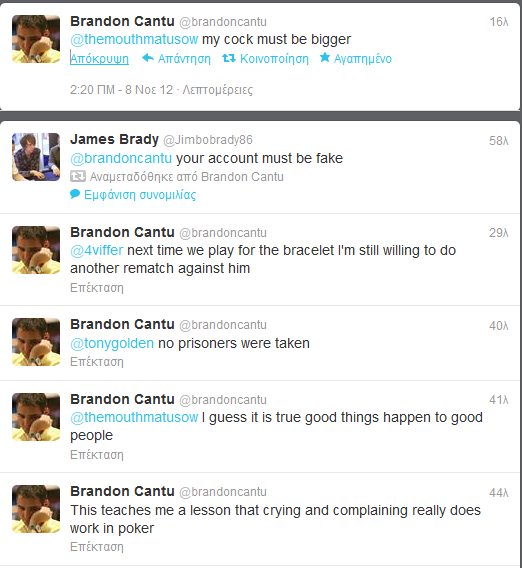
Task: Open Λεπτομέρειες details link of top tweet
Action: (217, 90)
